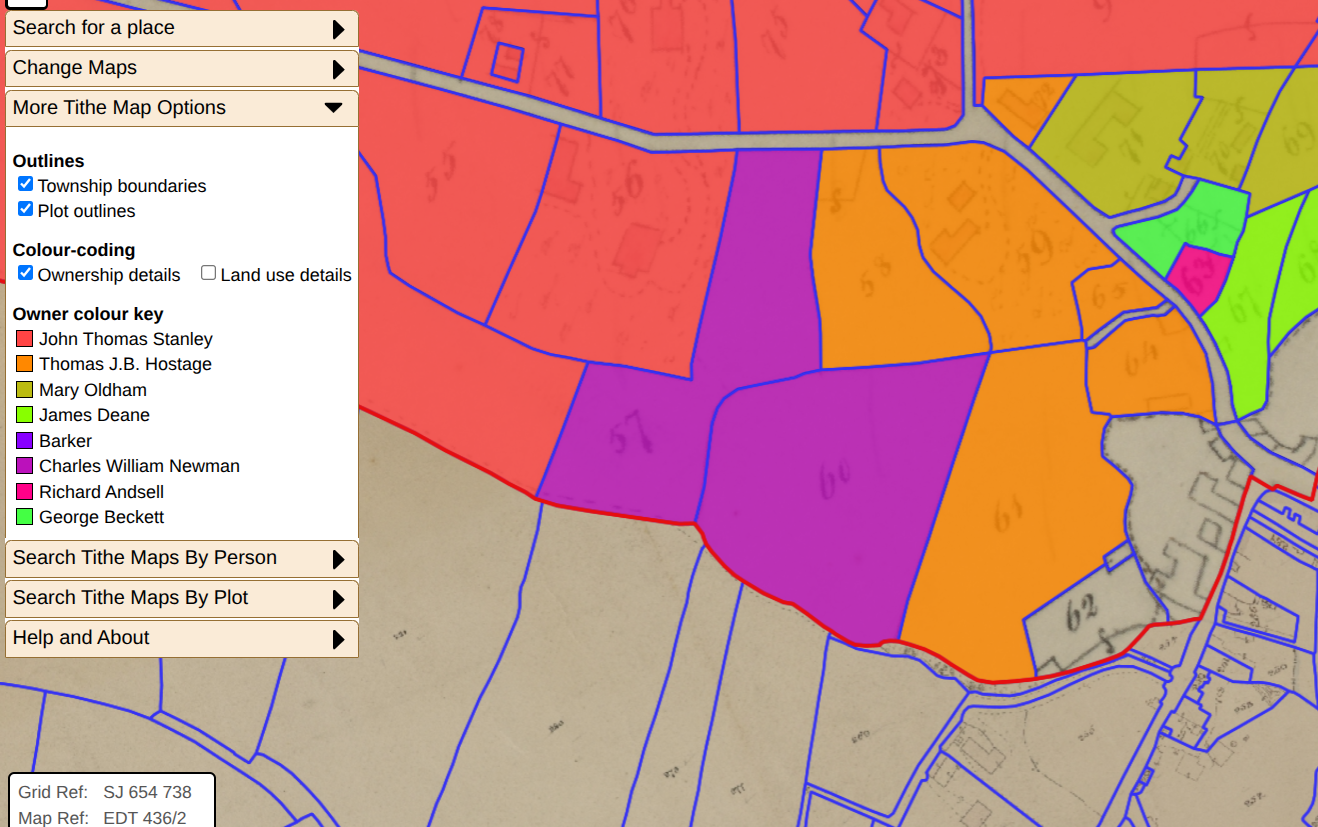The height and width of the screenshot is (827, 1318).
Task: Click James Deane lime green swatch
Action: pyautogui.click(x=24, y=415)
